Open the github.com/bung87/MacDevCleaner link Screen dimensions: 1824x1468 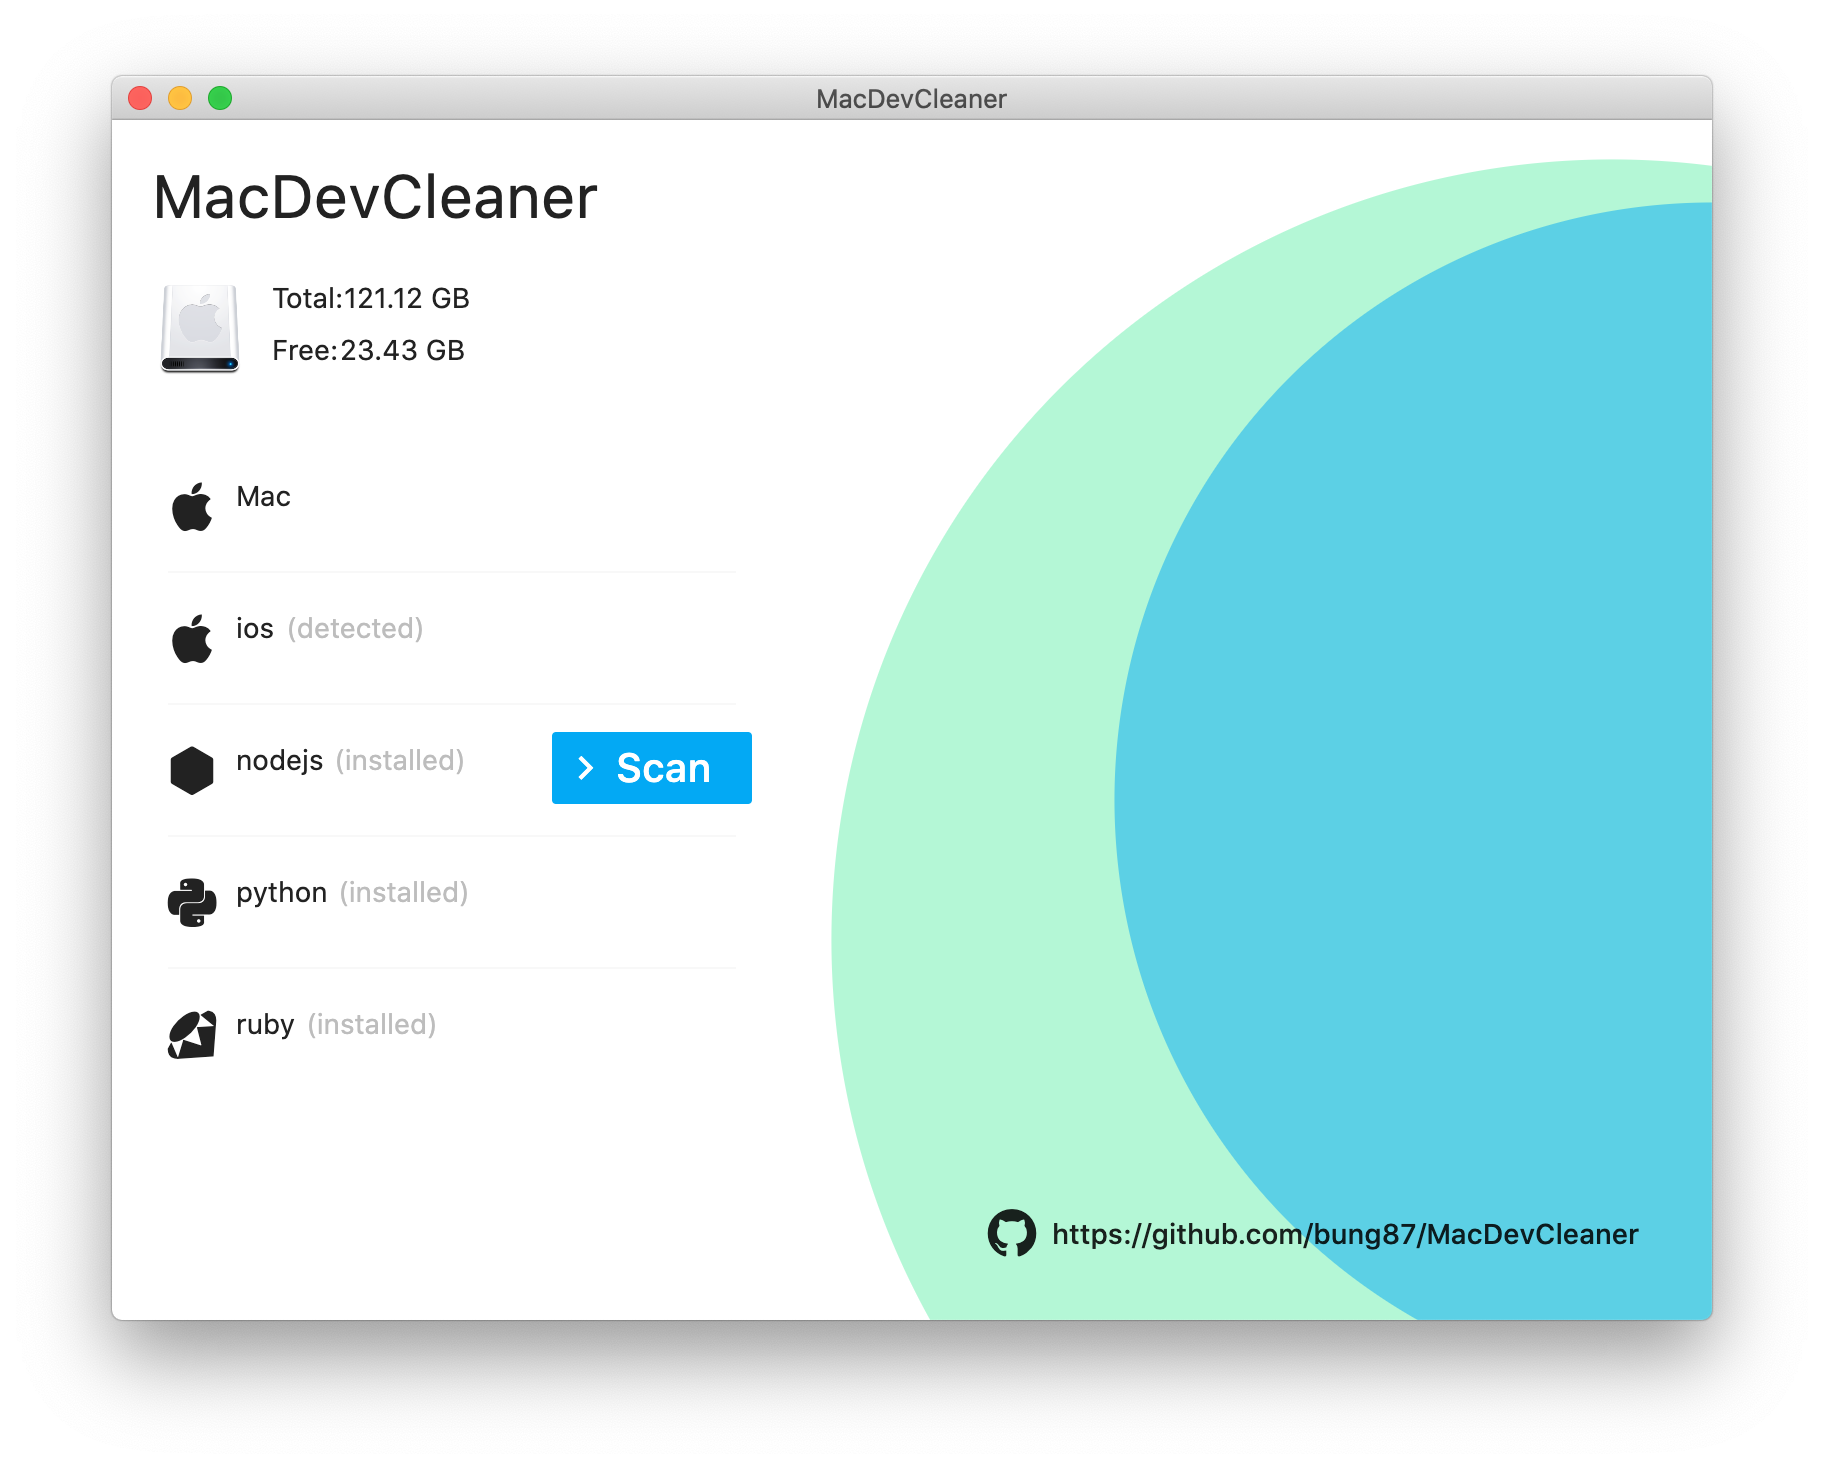point(1345,1234)
